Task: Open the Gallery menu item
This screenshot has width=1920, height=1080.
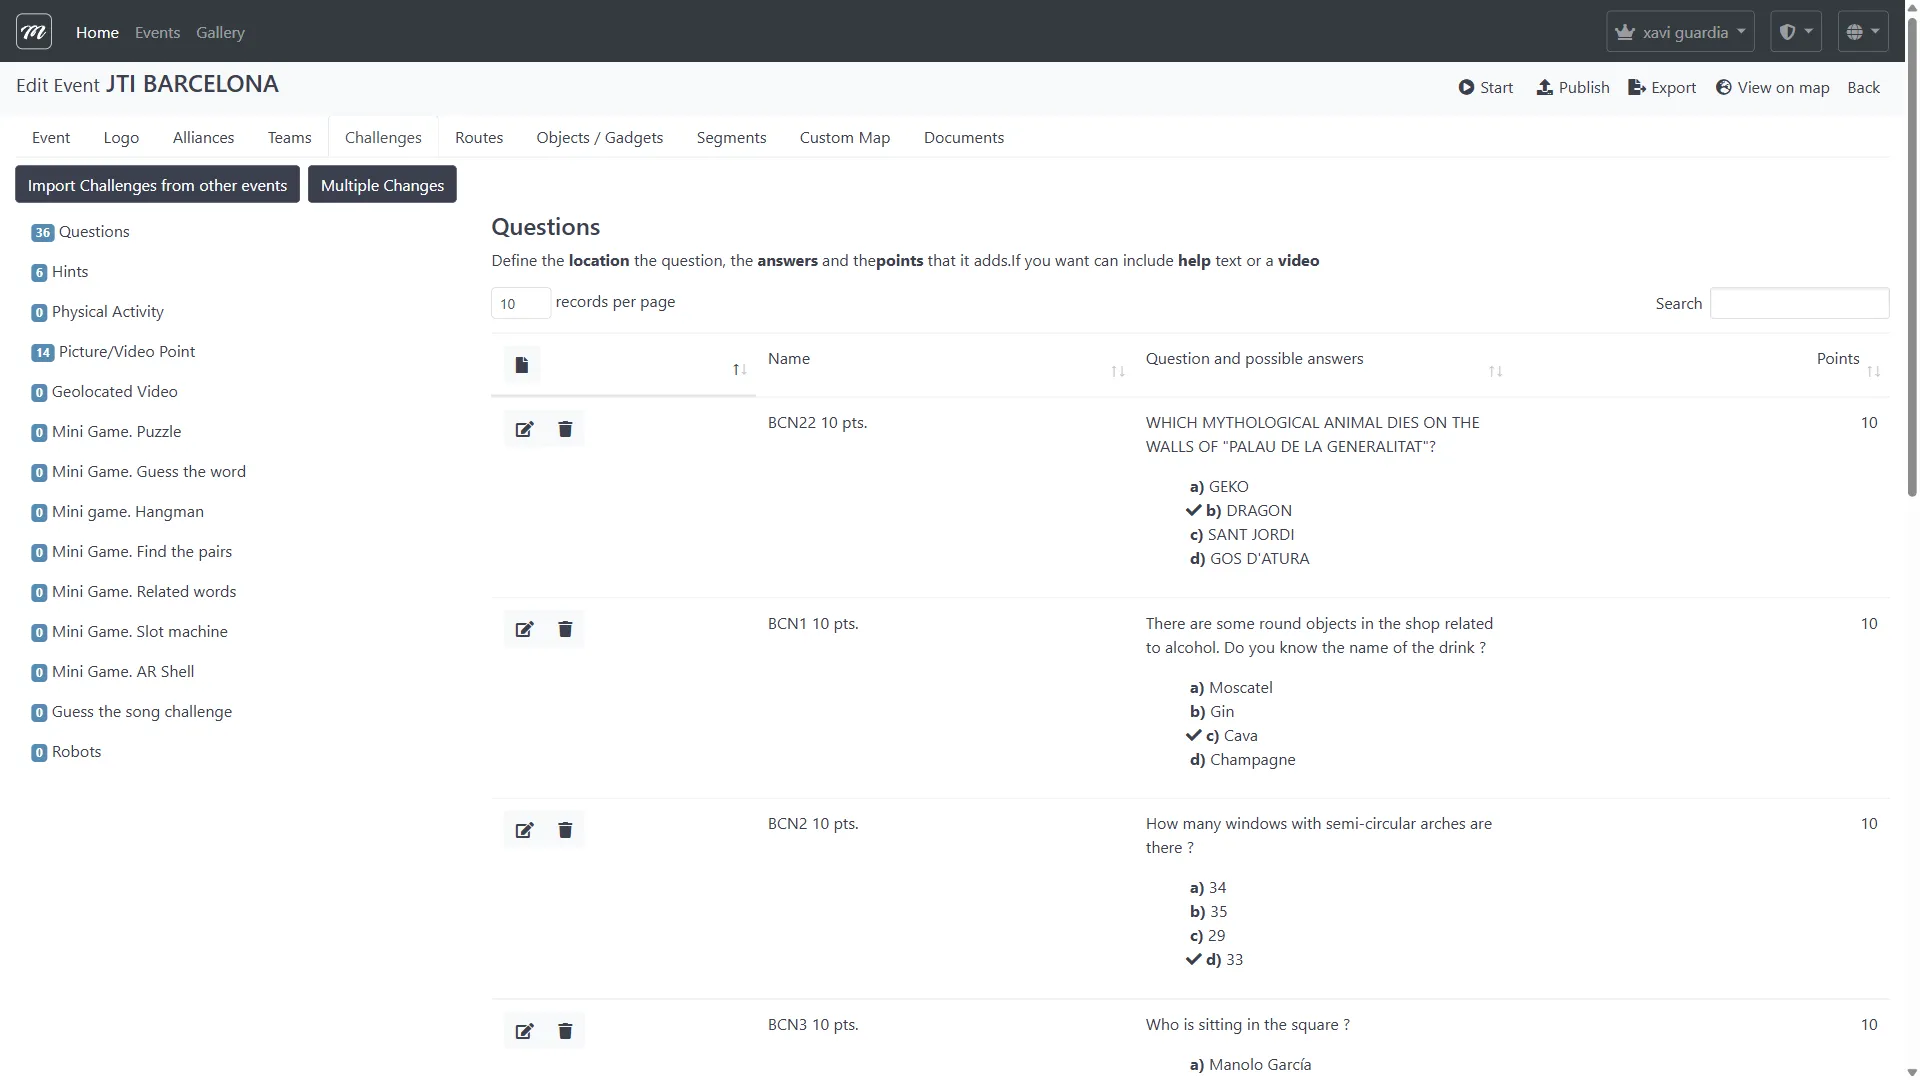Action: [219, 32]
